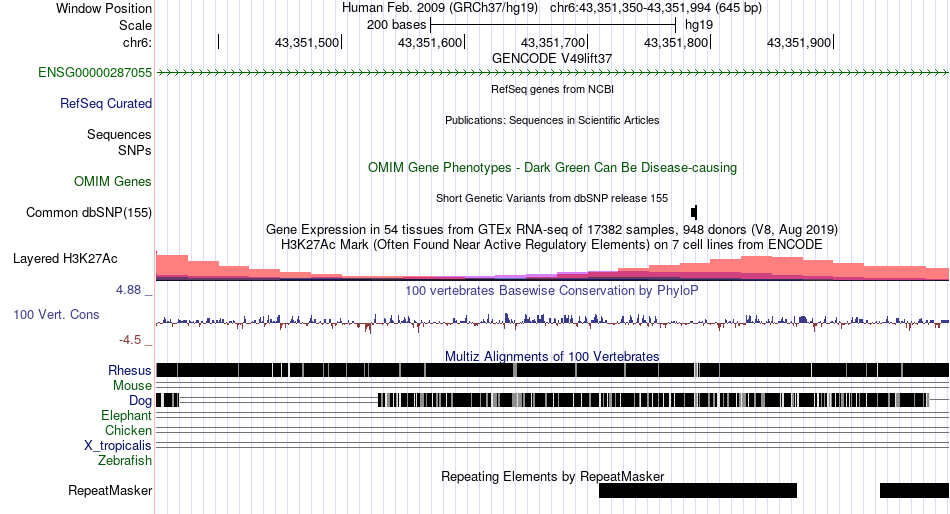Click the hg19 assembly label by scale bar

point(699,25)
